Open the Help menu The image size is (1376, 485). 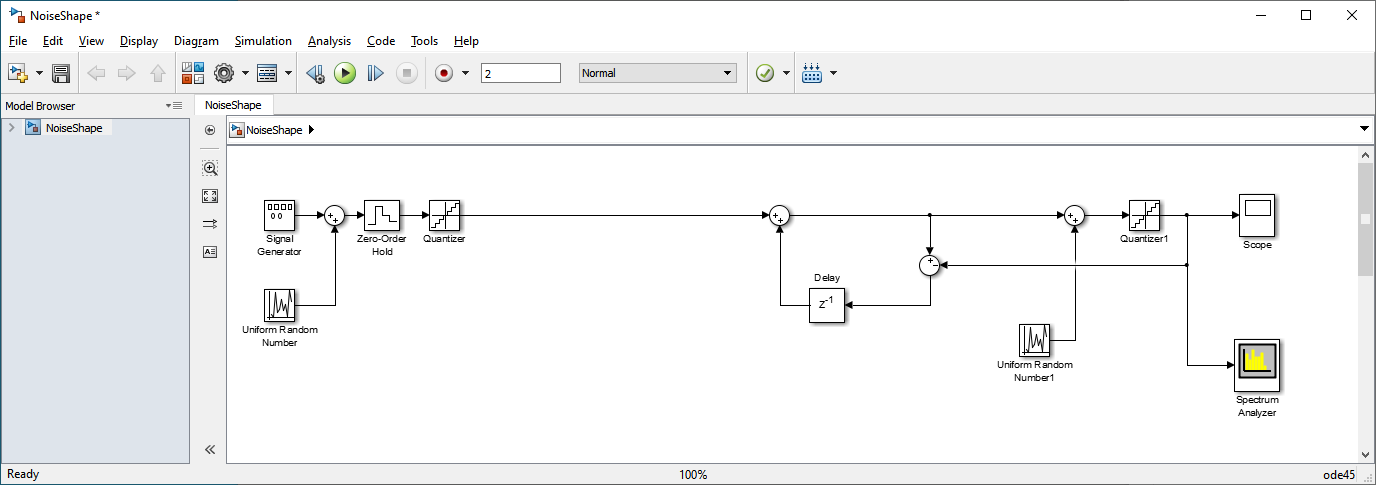466,41
